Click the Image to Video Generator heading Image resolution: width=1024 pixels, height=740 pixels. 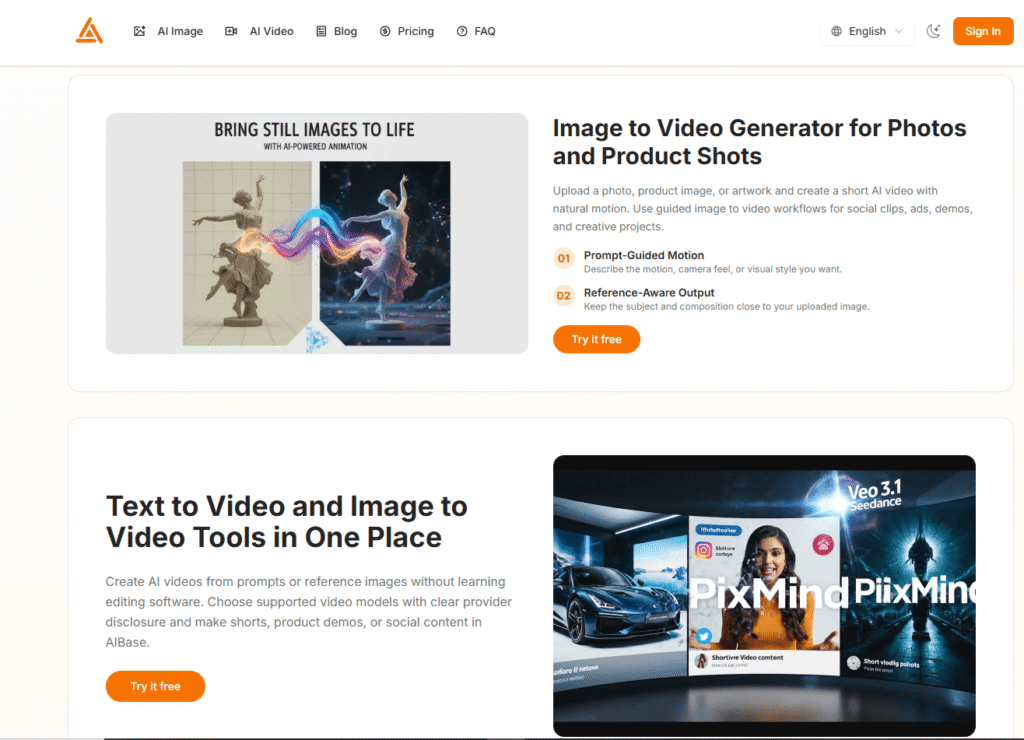pos(760,142)
